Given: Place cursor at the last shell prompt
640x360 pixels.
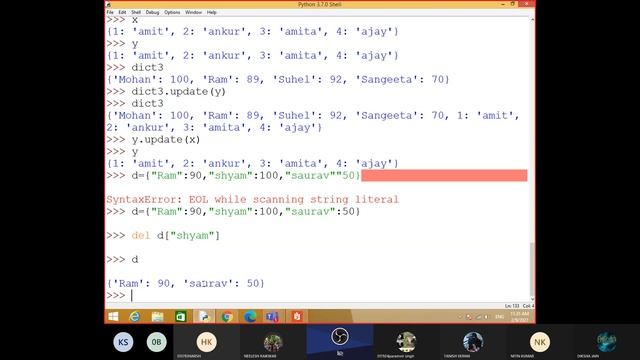Looking at the screenshot, I should point(132,296).
